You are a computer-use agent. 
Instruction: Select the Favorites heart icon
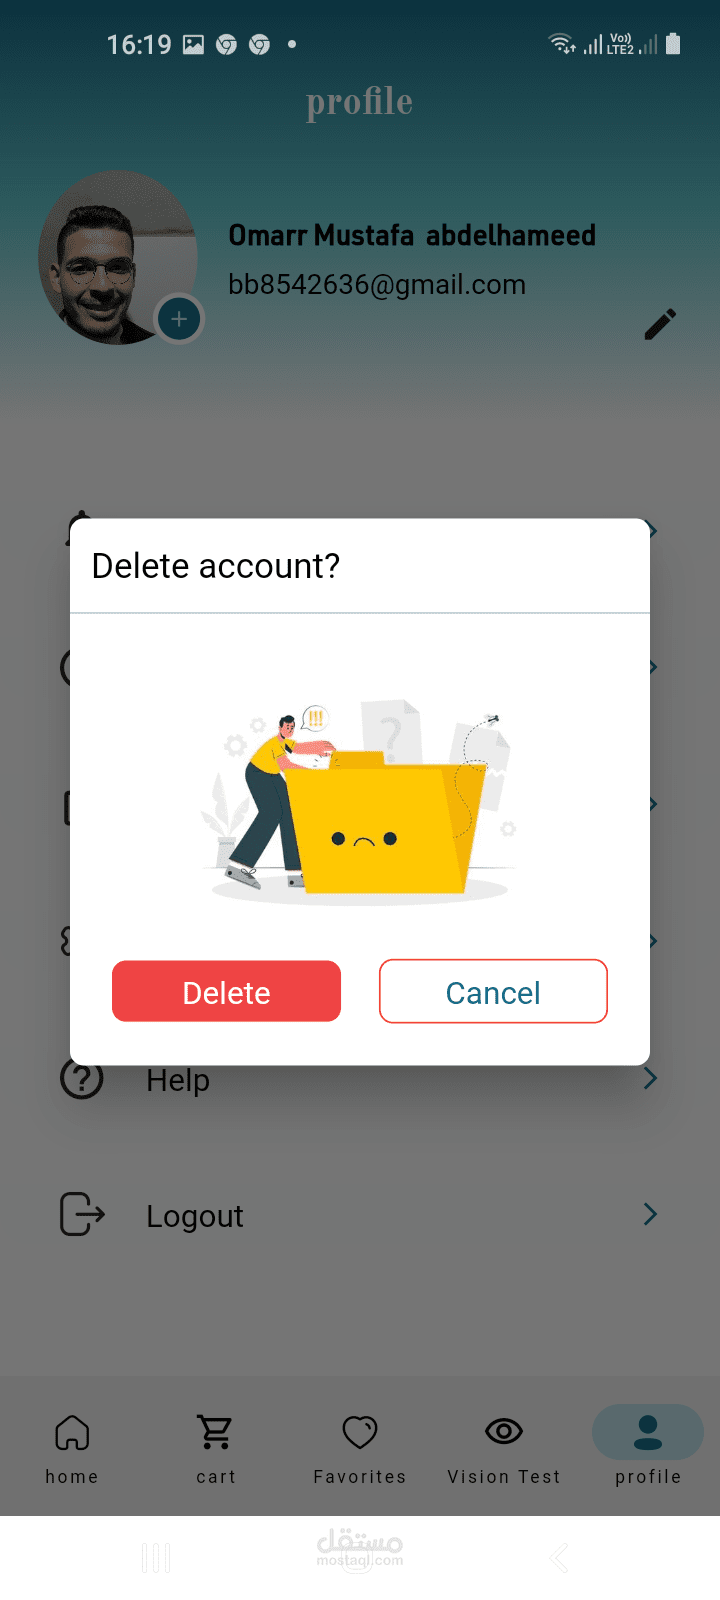pos(360,1432)
